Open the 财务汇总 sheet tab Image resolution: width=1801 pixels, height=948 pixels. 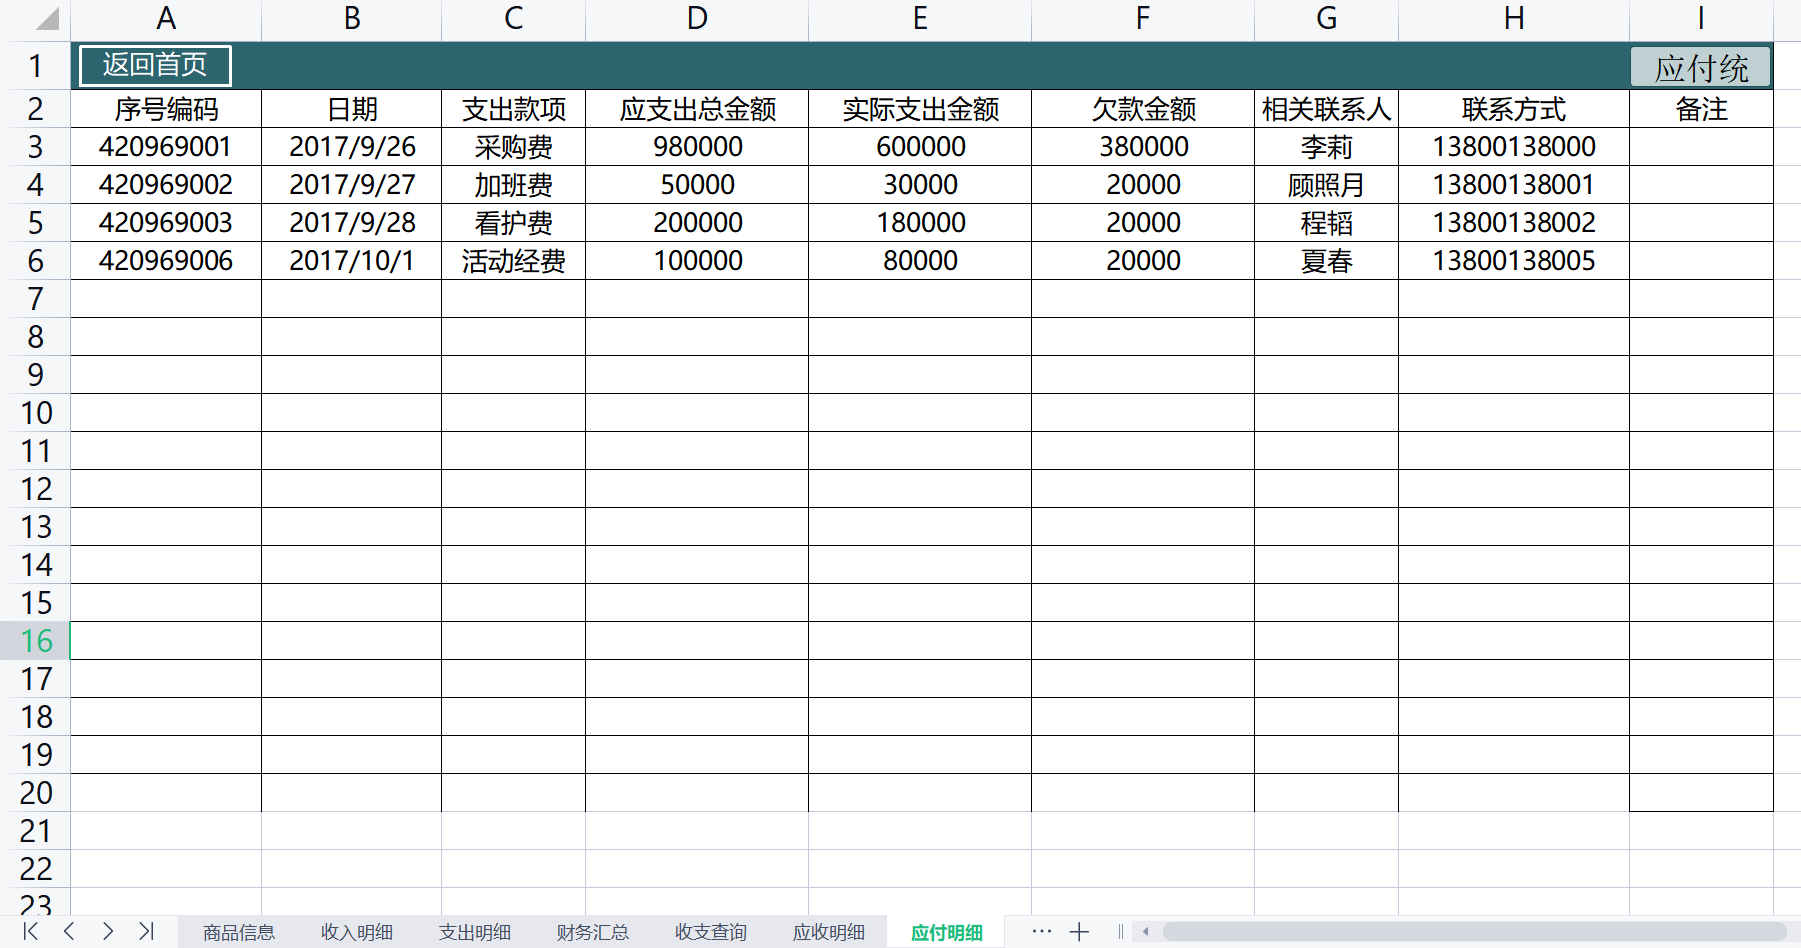[x=592, y=931]
